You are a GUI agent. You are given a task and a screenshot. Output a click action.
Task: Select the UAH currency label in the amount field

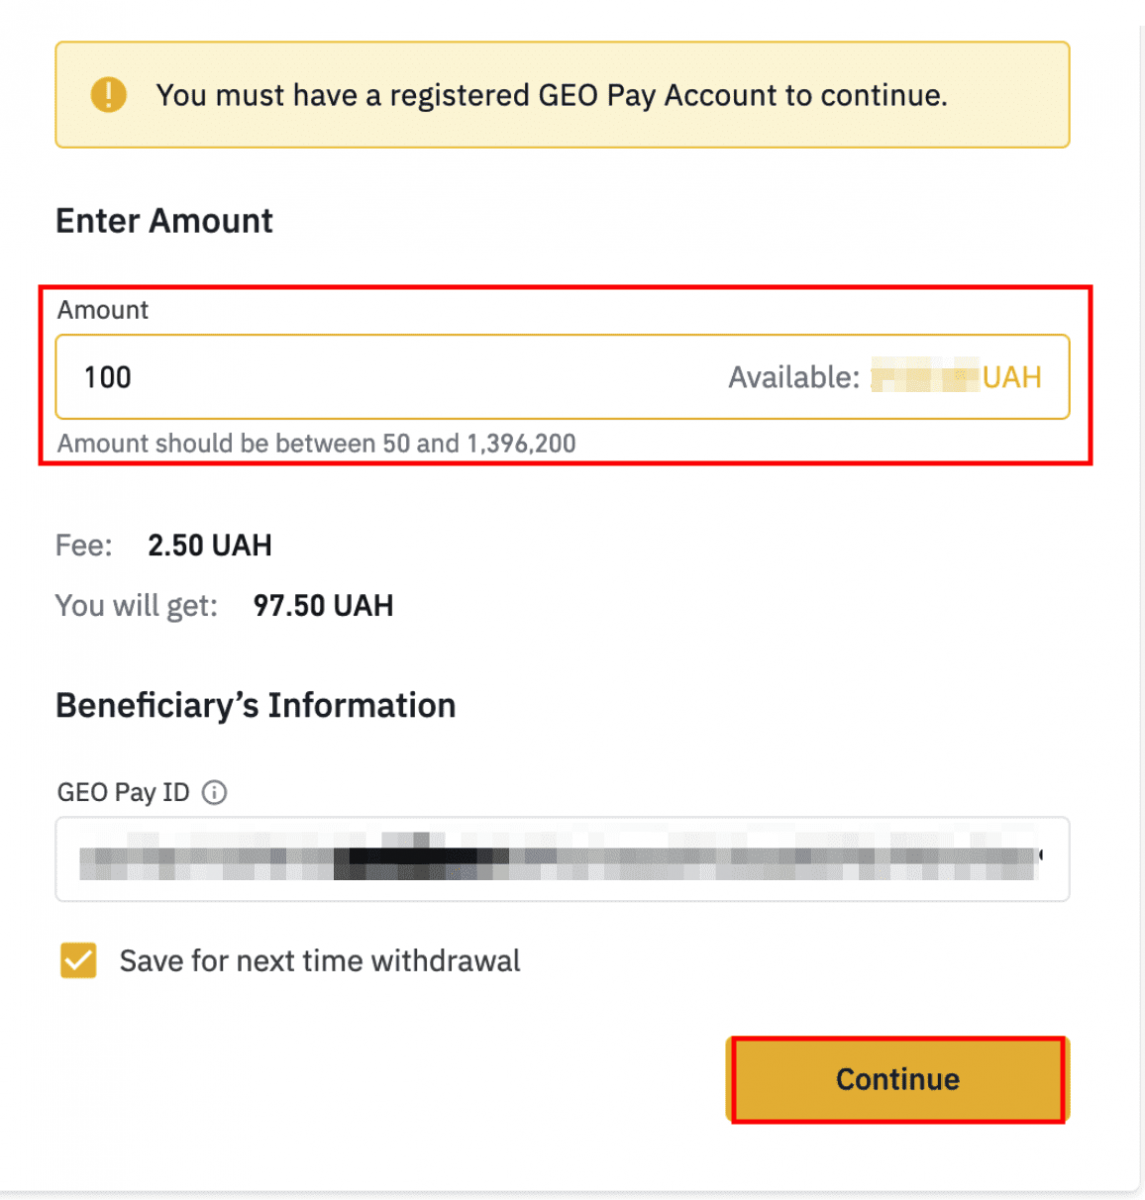[1015, 377]
